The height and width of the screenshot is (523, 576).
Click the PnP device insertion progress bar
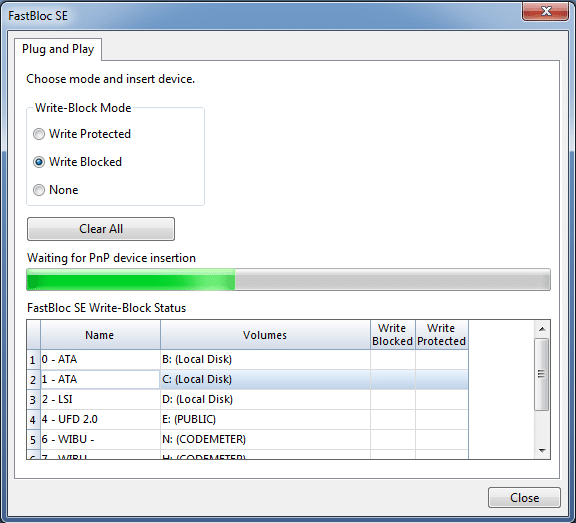click(288, 279)
